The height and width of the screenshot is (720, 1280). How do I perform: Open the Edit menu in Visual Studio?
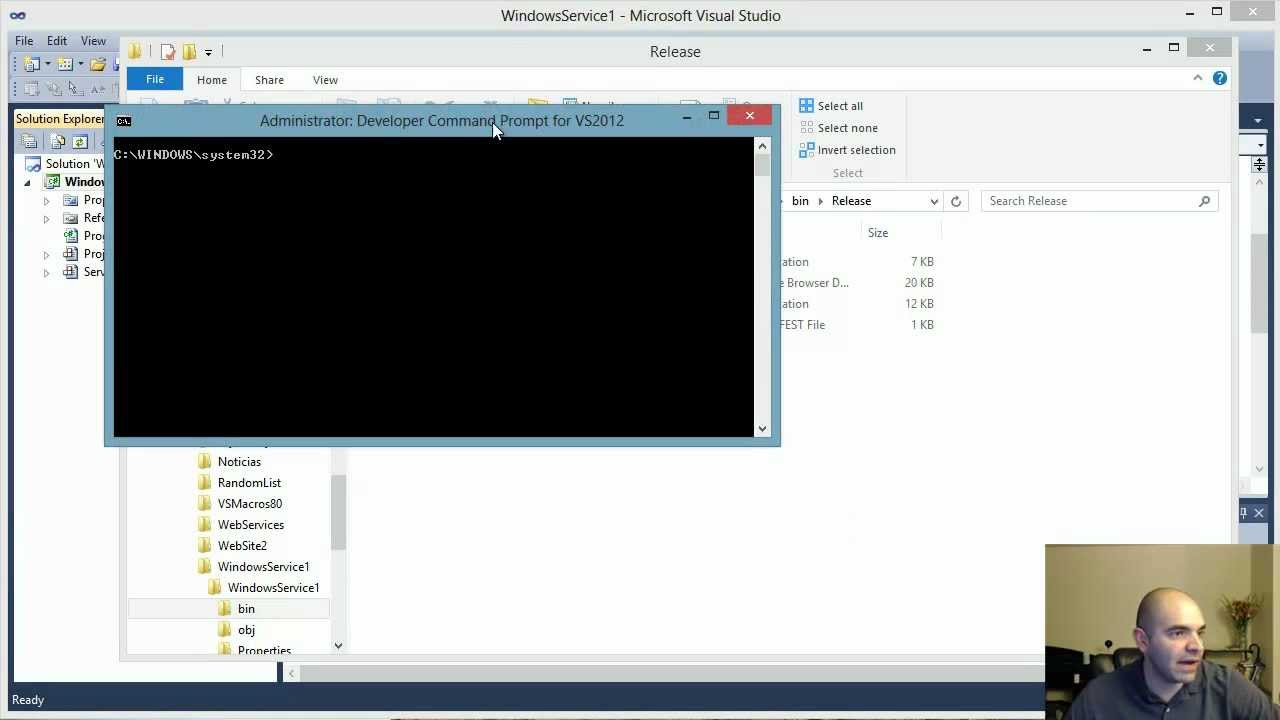(57, 41)
